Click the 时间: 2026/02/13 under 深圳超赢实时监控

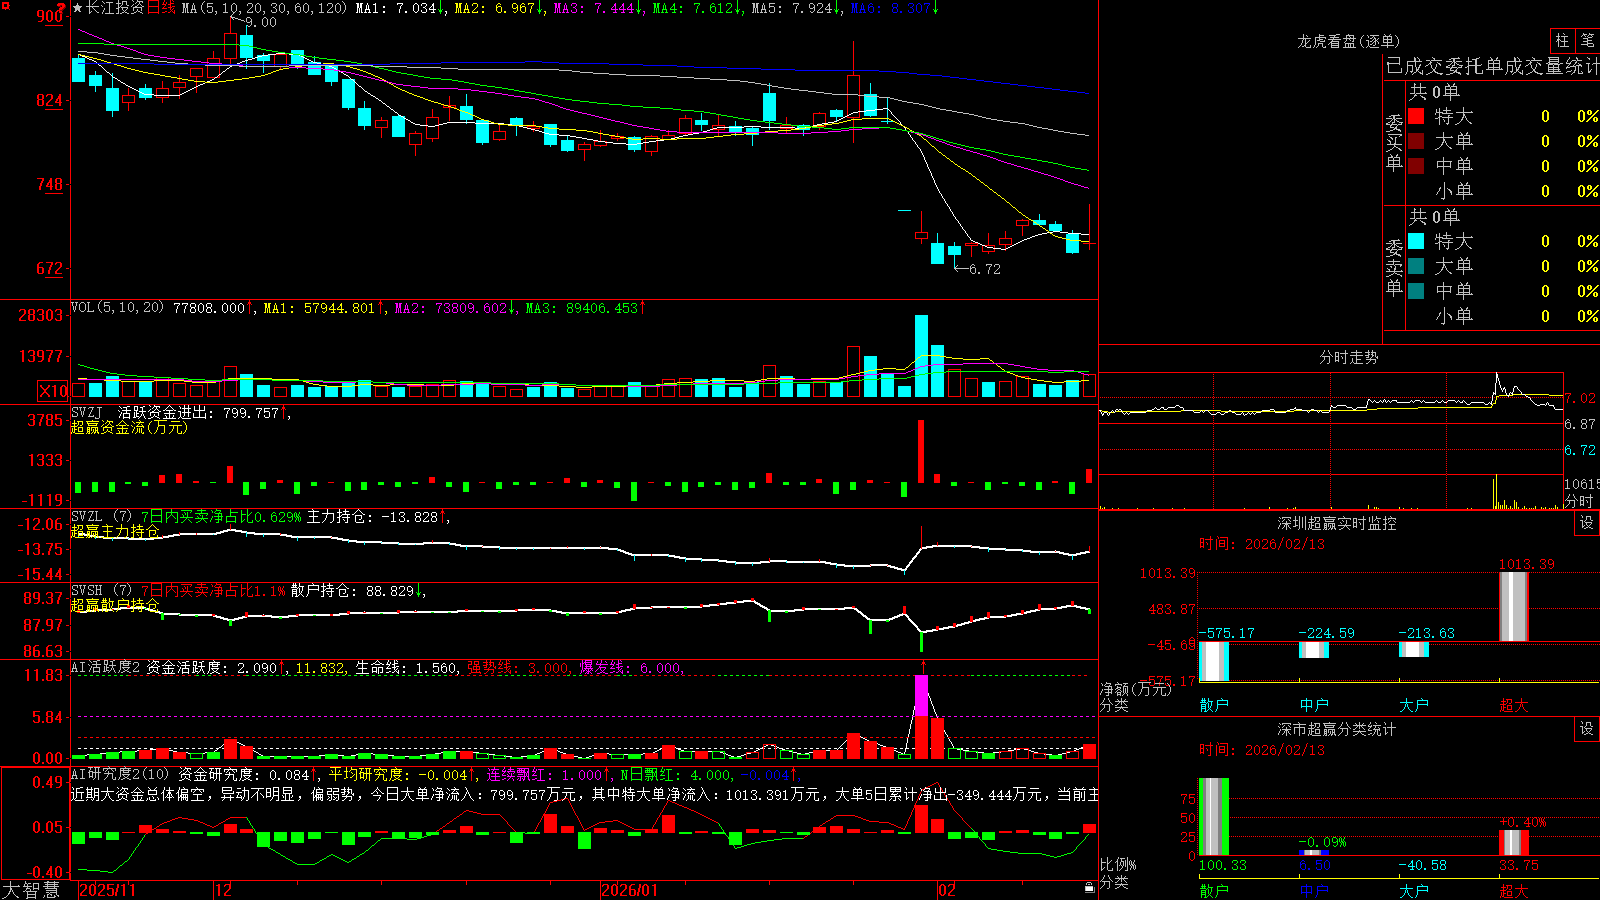1262,544
